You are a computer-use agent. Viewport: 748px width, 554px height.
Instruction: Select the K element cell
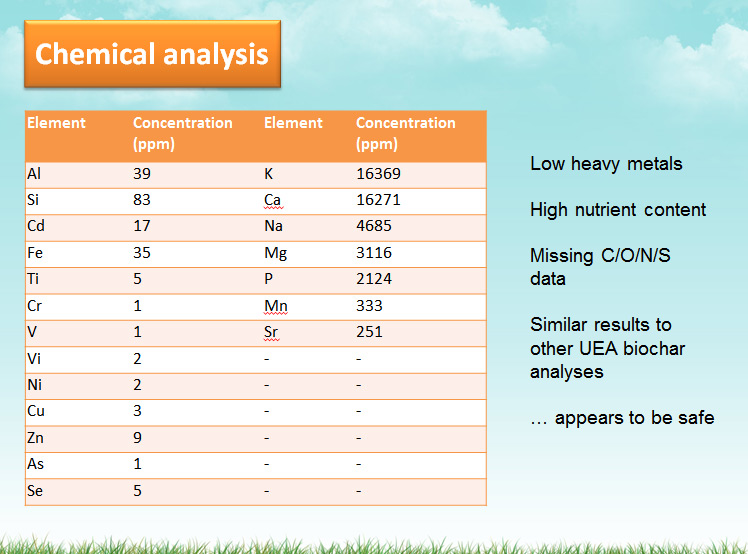[x=269, y=174]
